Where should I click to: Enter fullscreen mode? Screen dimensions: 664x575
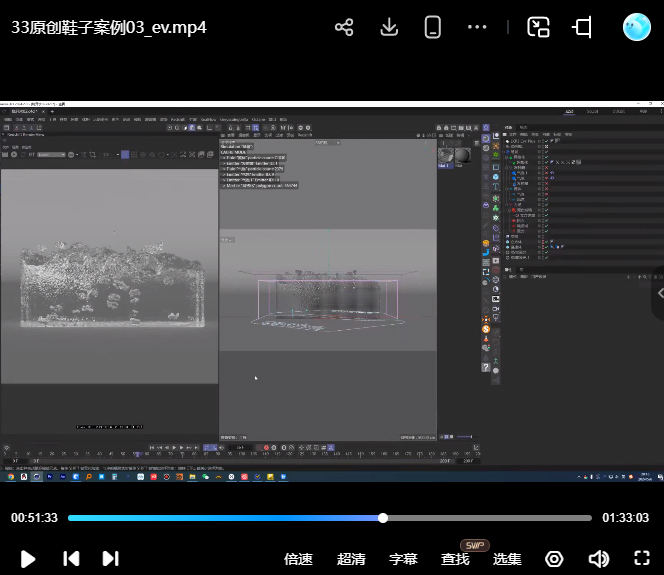coord(642,558)
